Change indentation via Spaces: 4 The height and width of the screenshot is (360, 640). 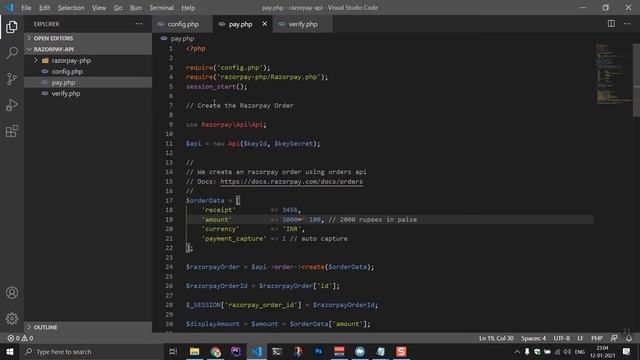533,338
